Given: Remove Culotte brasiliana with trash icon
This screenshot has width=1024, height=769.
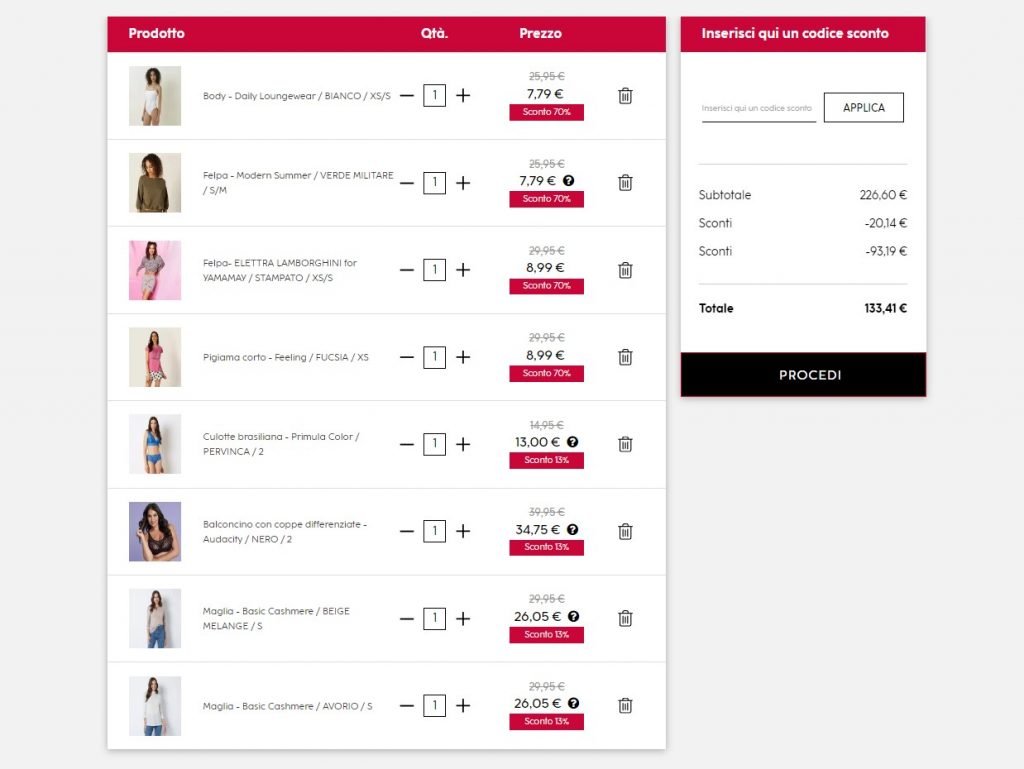Looking at the screenshot, I should tap(625, 444).
